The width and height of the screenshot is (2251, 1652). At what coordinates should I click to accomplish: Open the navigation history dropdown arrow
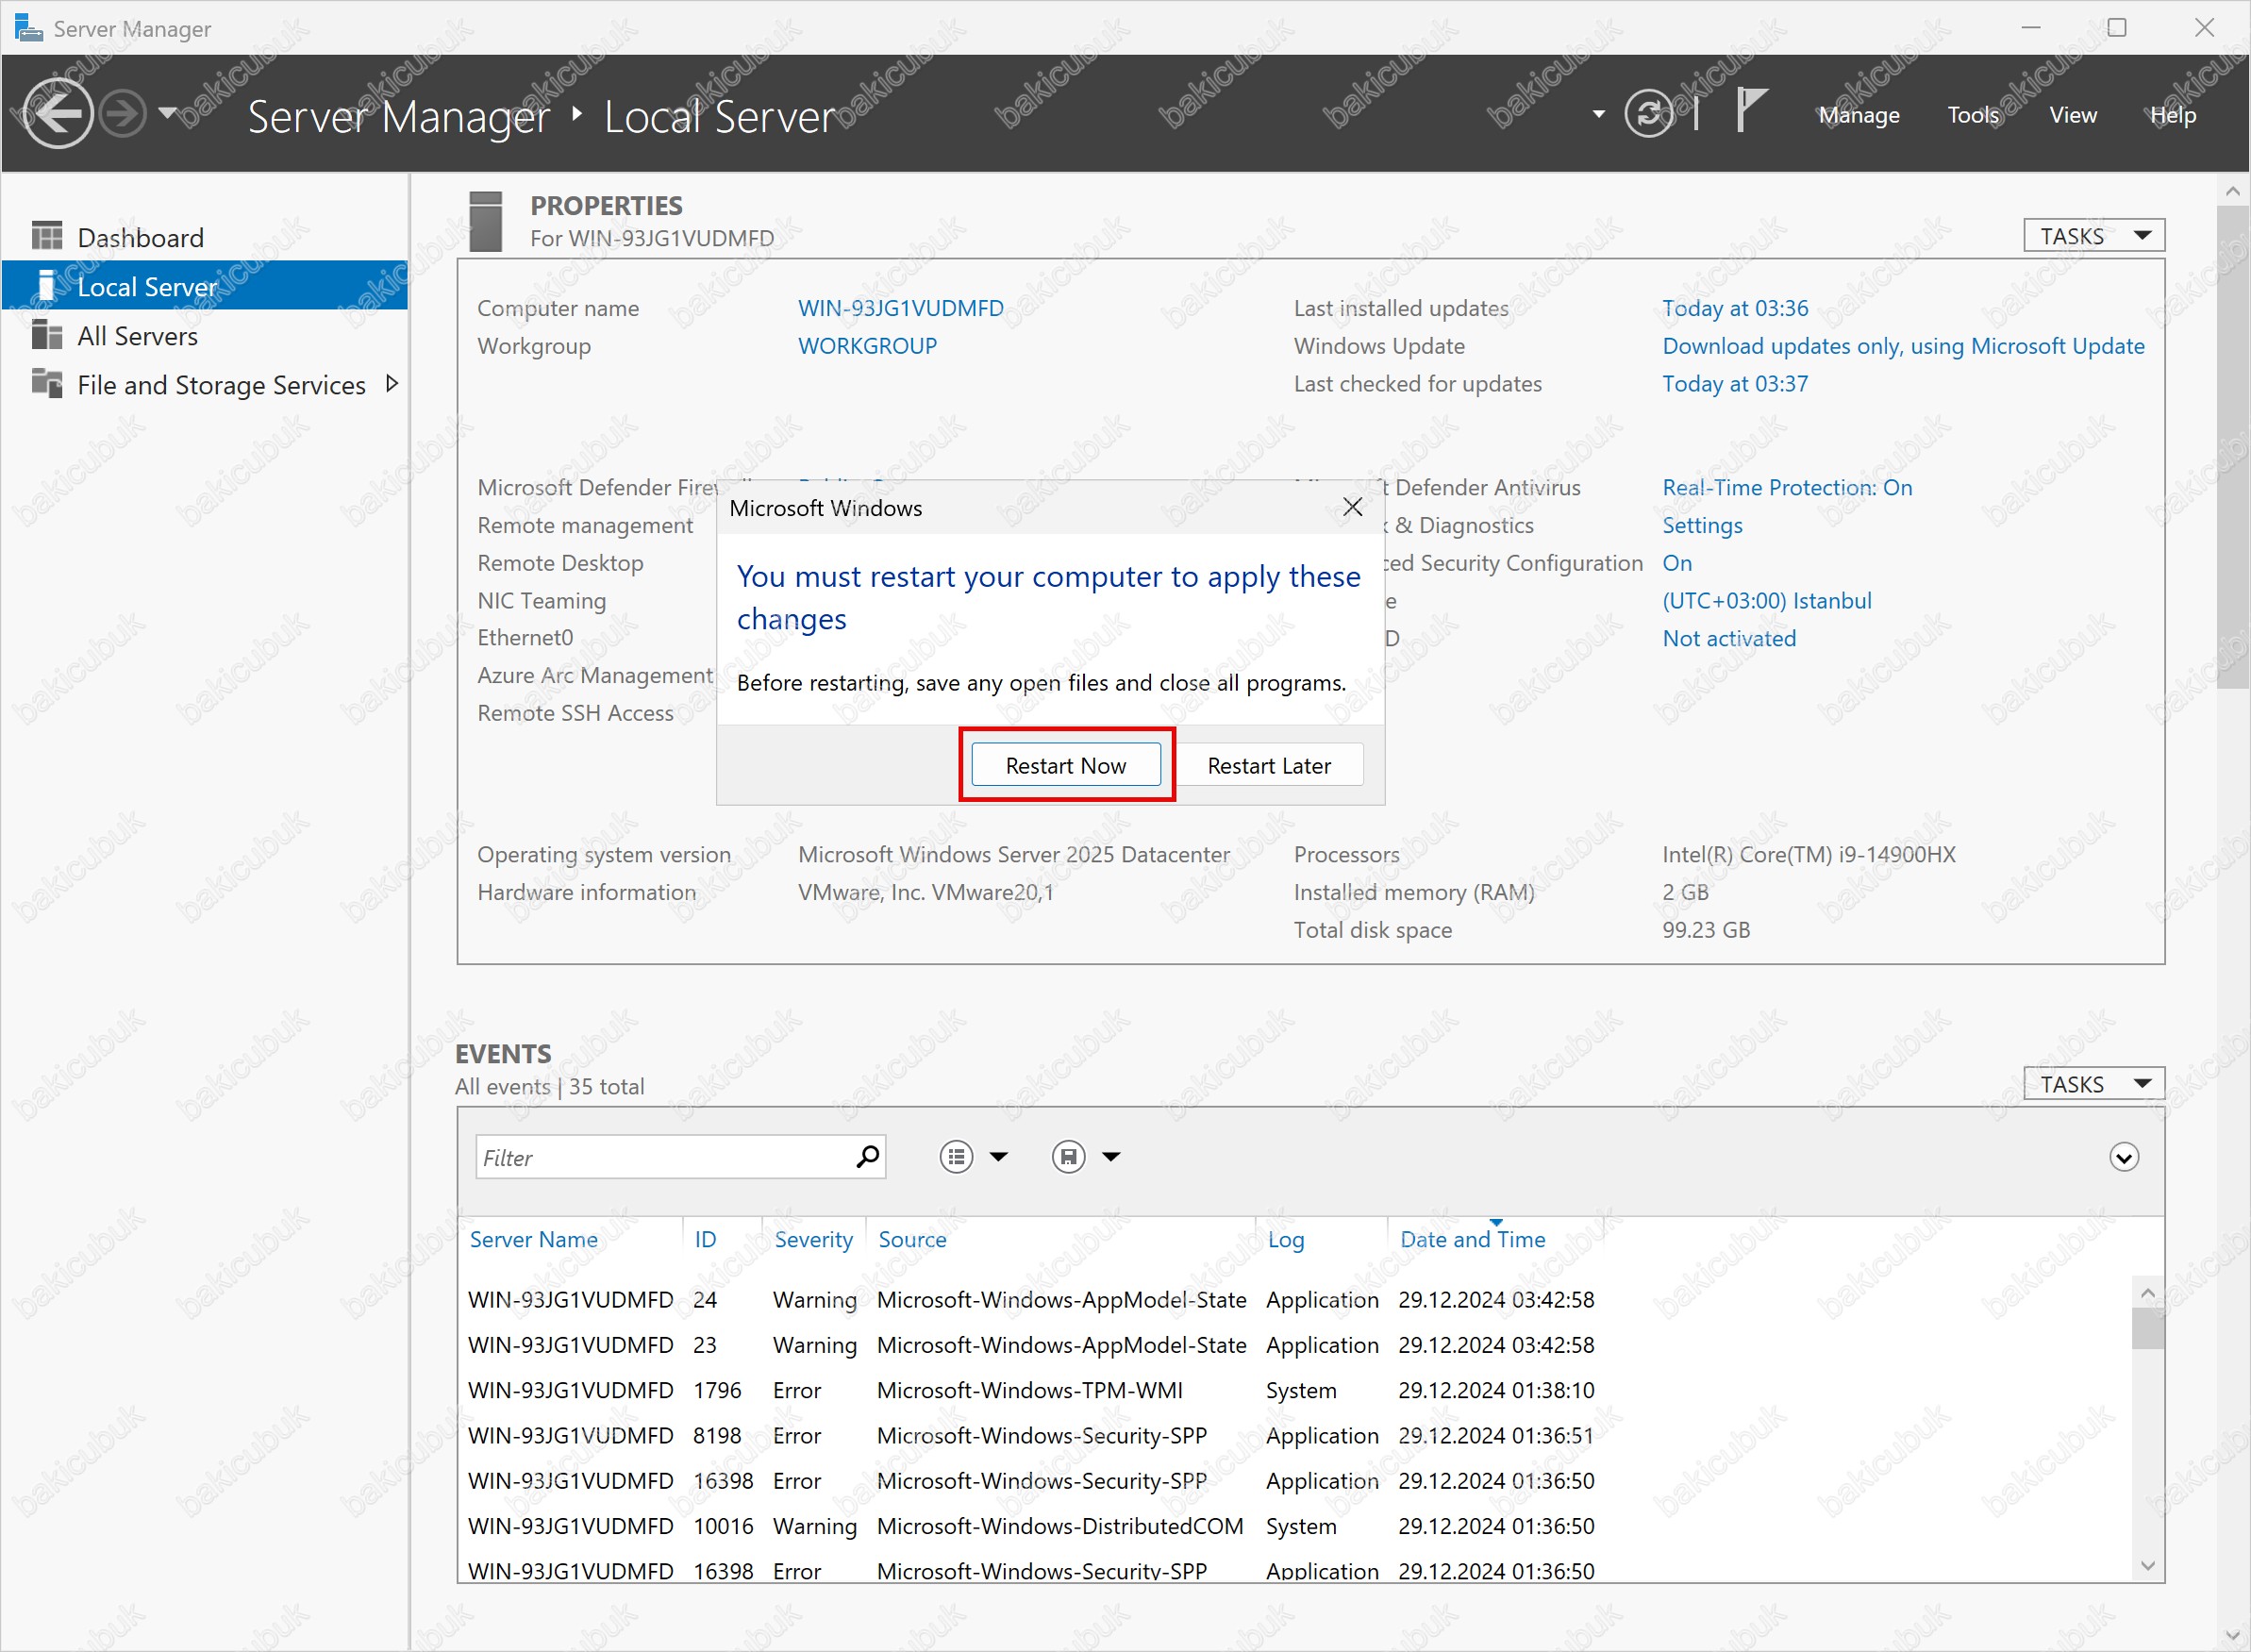click(x=168, y=113)
